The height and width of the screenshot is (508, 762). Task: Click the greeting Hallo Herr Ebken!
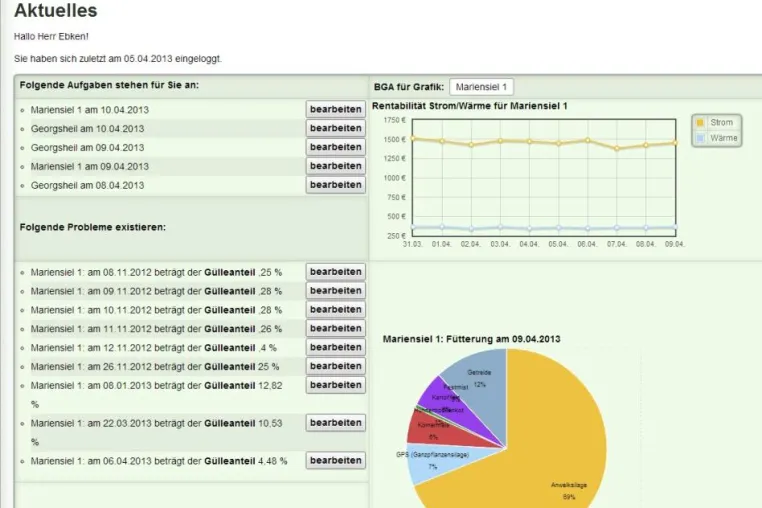[51, 36]
